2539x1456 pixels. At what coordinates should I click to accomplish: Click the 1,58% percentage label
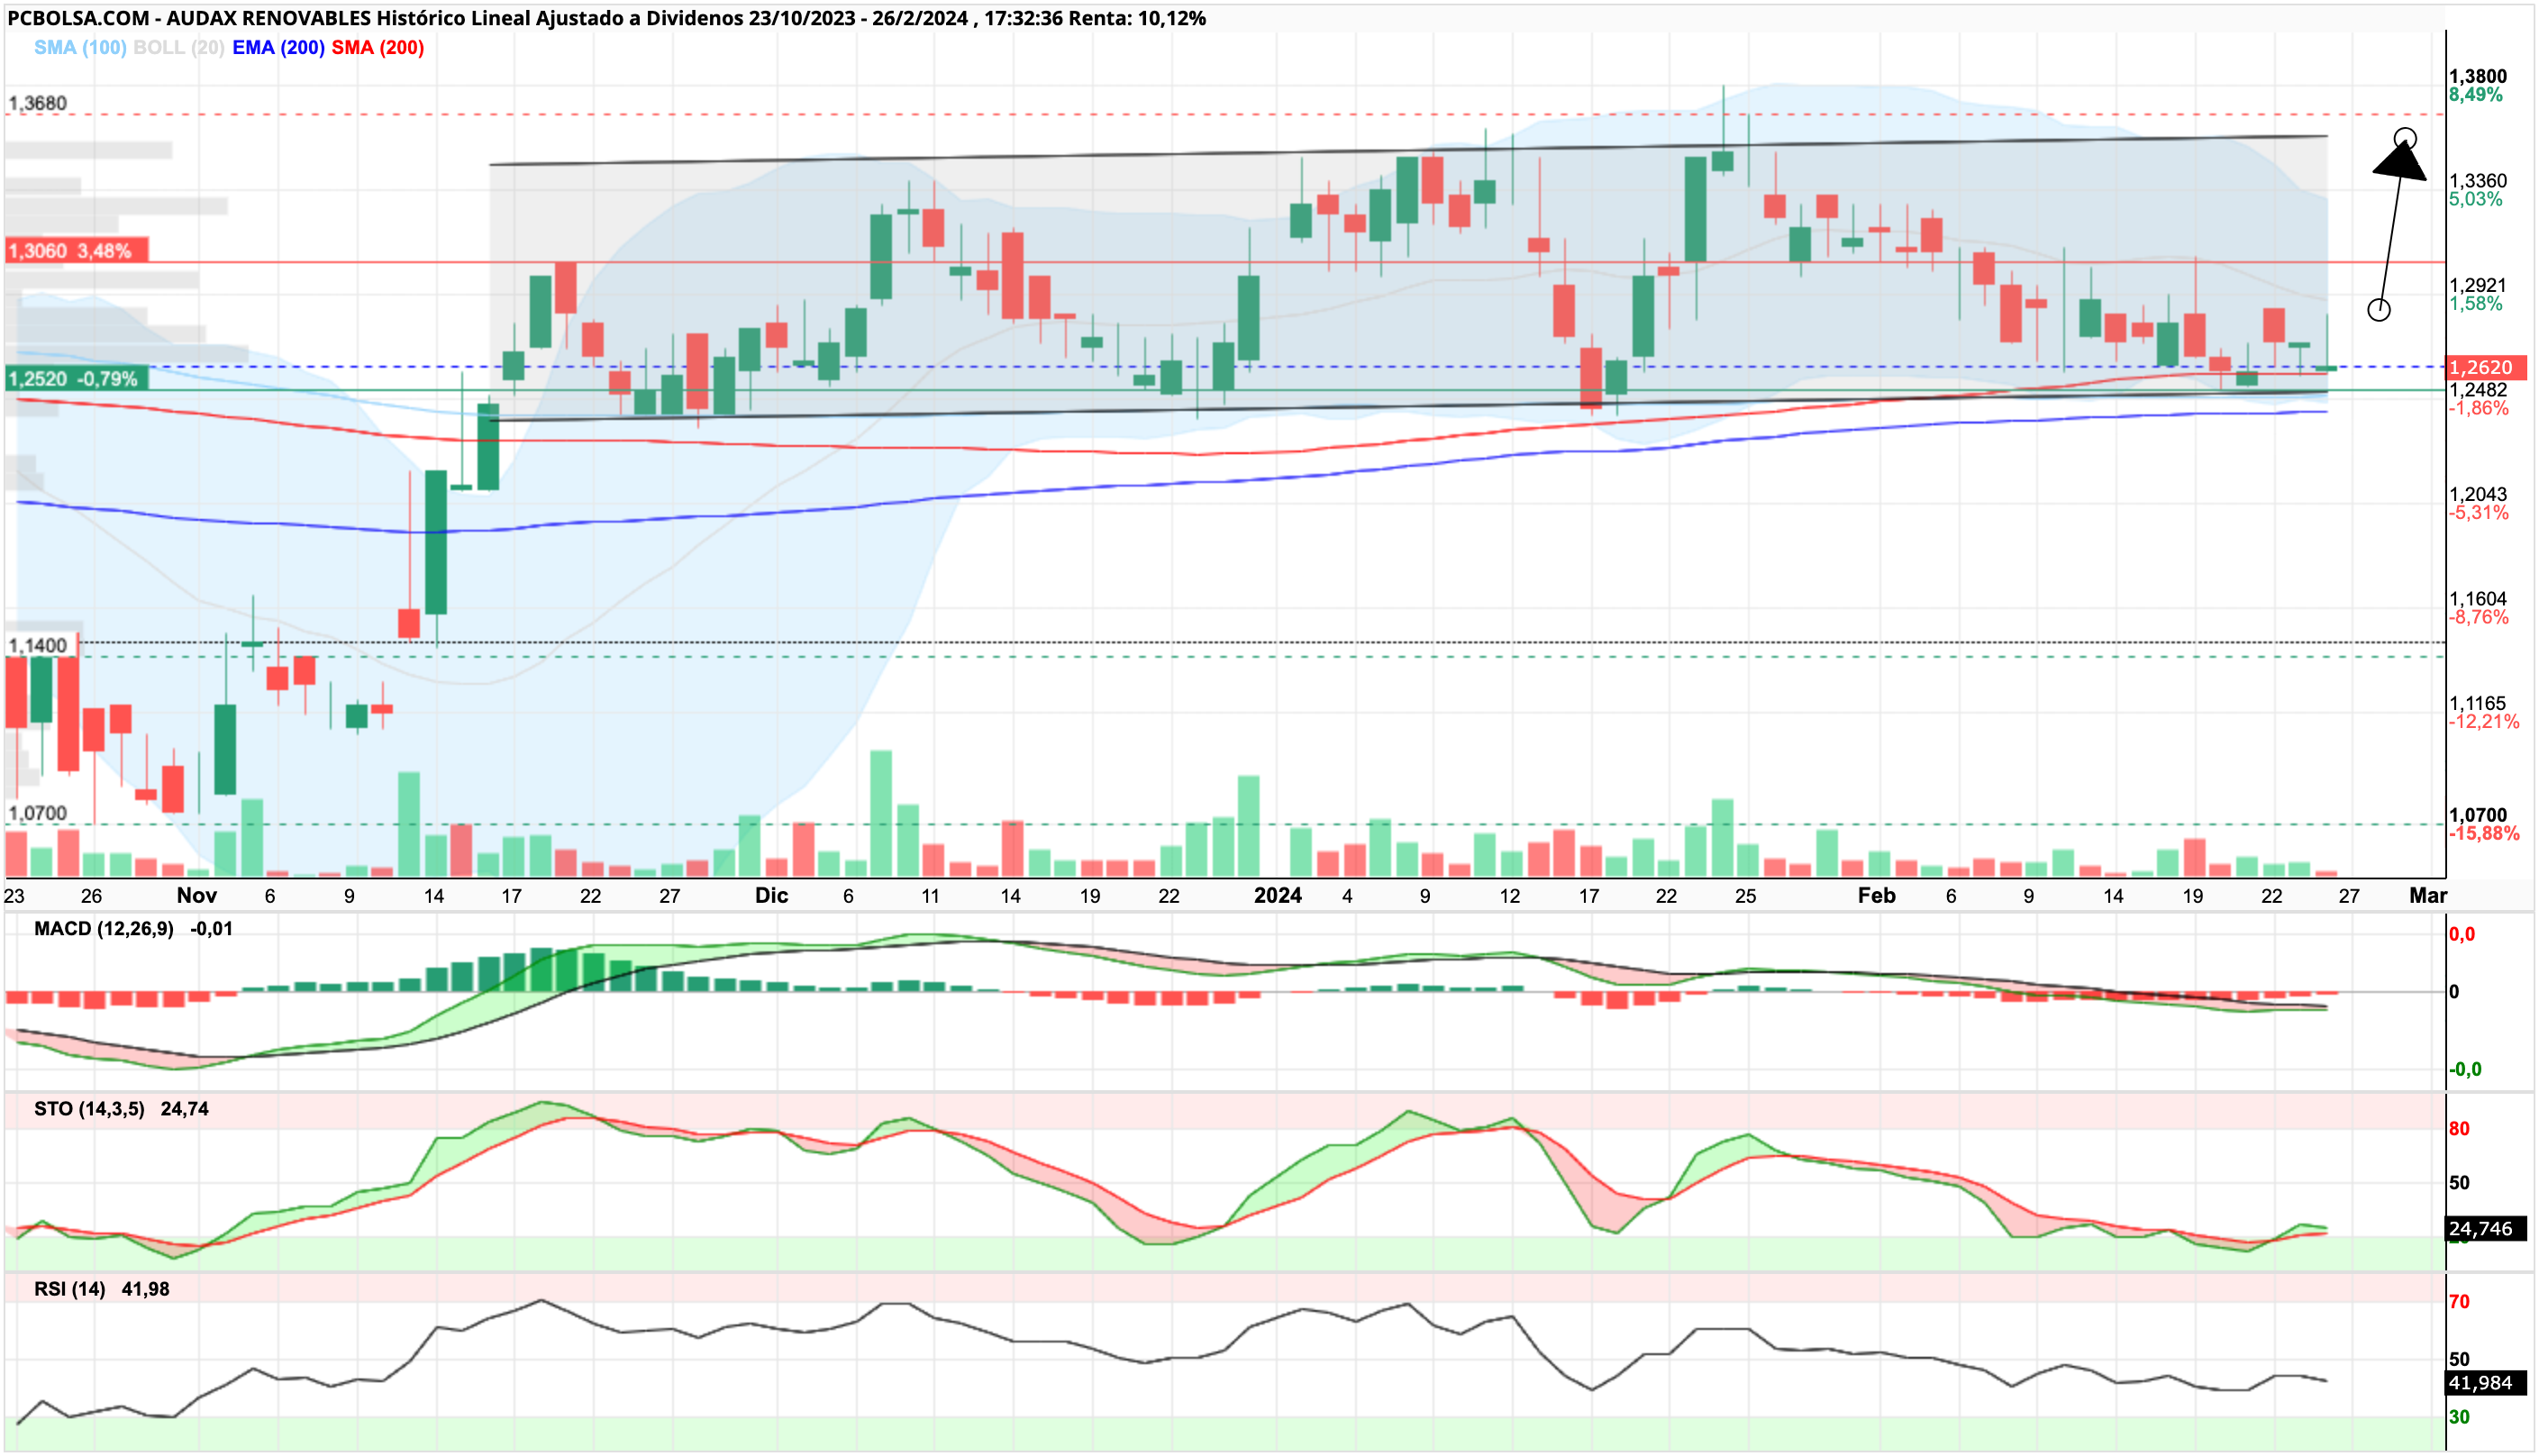point(2475,304)
